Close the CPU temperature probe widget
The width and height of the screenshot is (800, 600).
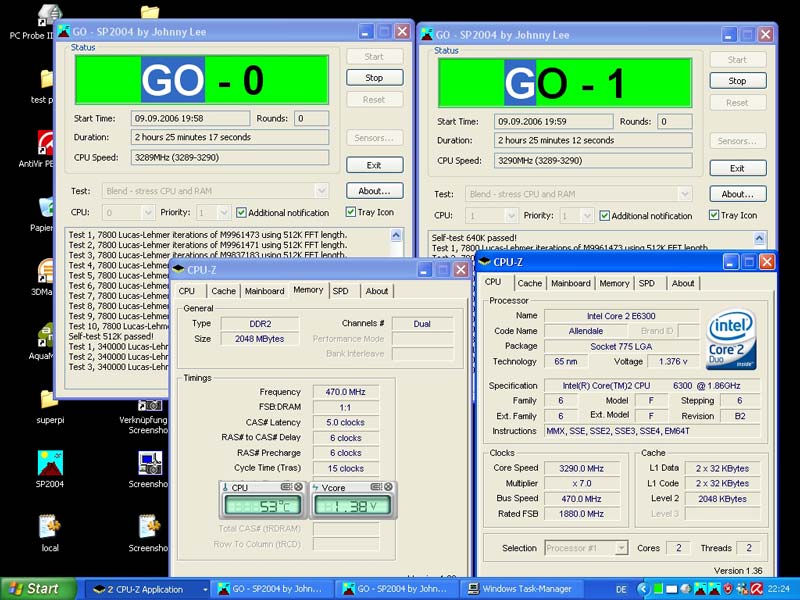click(x=298, y=487)
